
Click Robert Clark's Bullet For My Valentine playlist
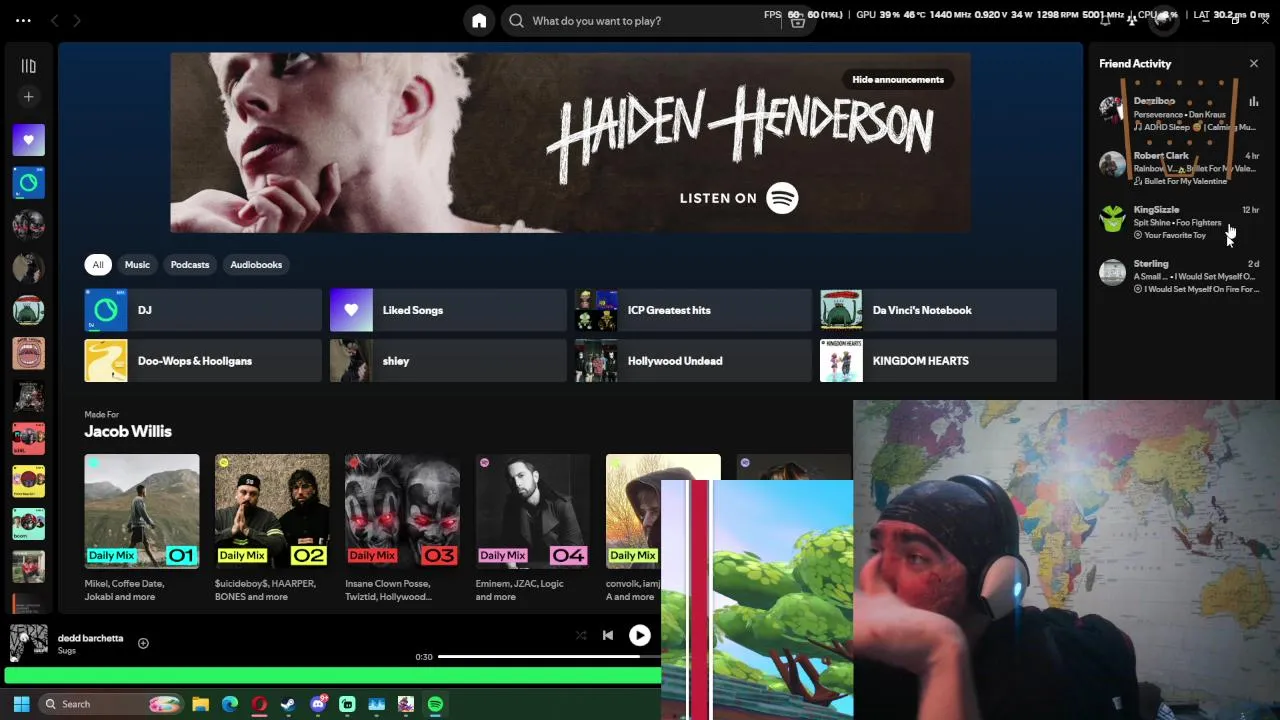tap(1185, 182)
